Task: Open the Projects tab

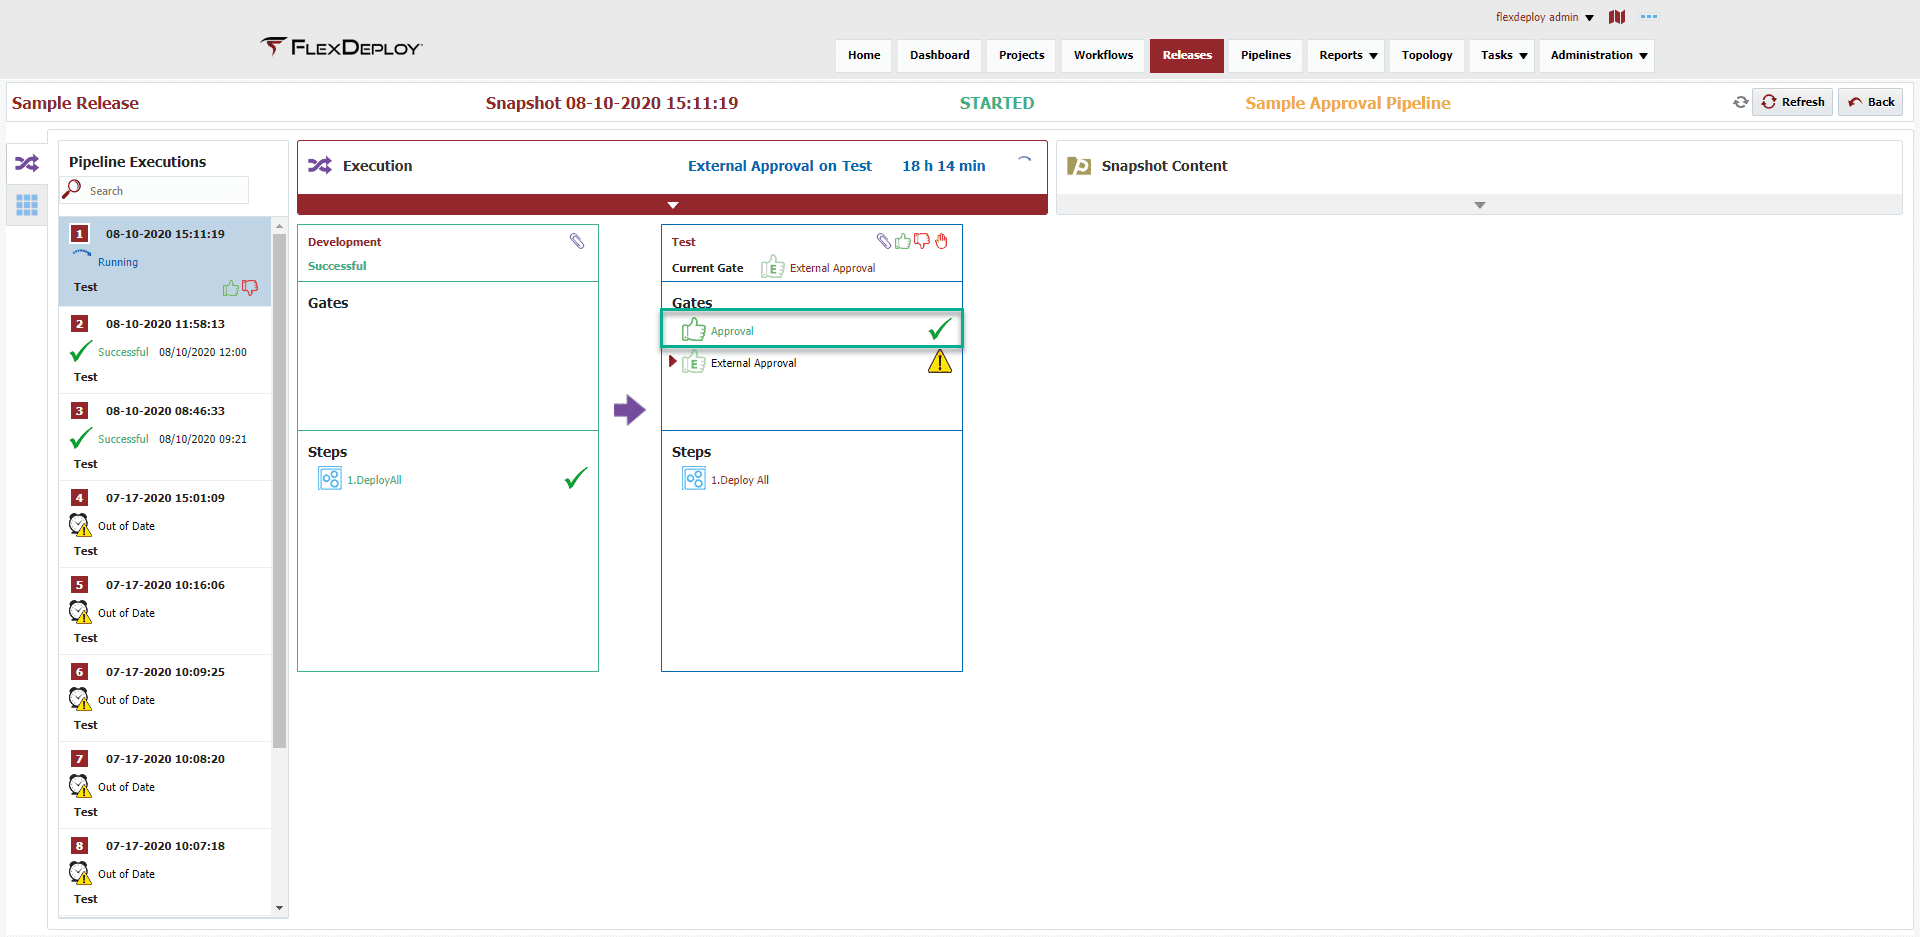Action: pos(1021,56)
